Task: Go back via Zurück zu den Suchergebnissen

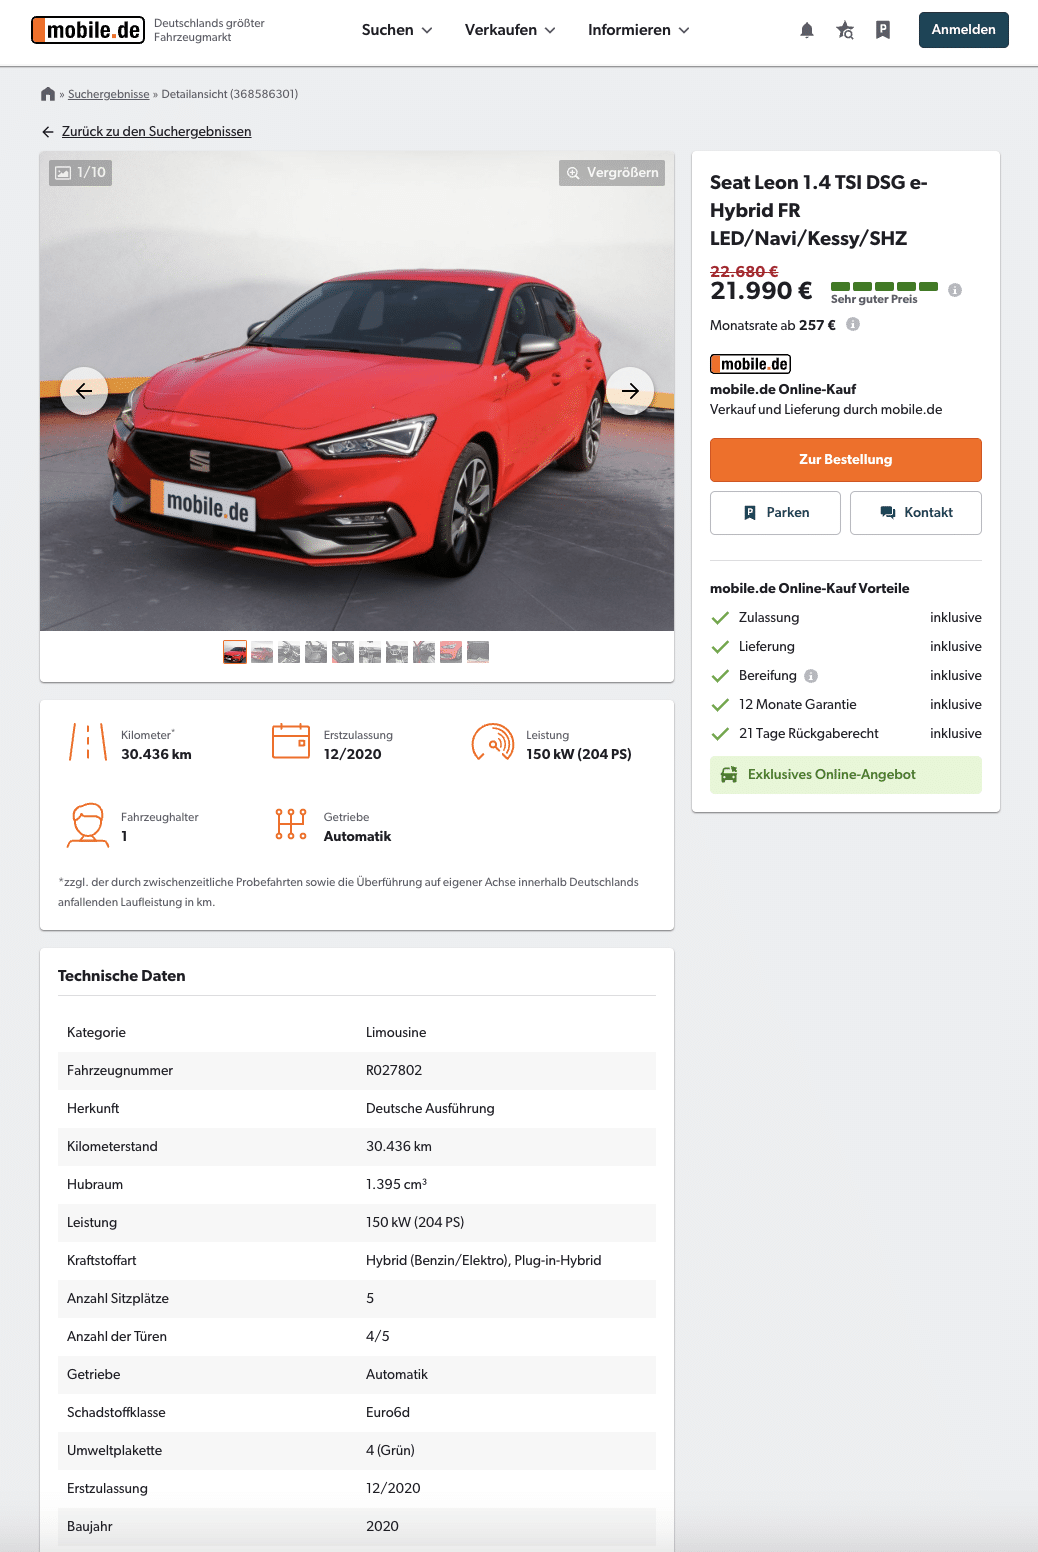Action: coord(156,131)
